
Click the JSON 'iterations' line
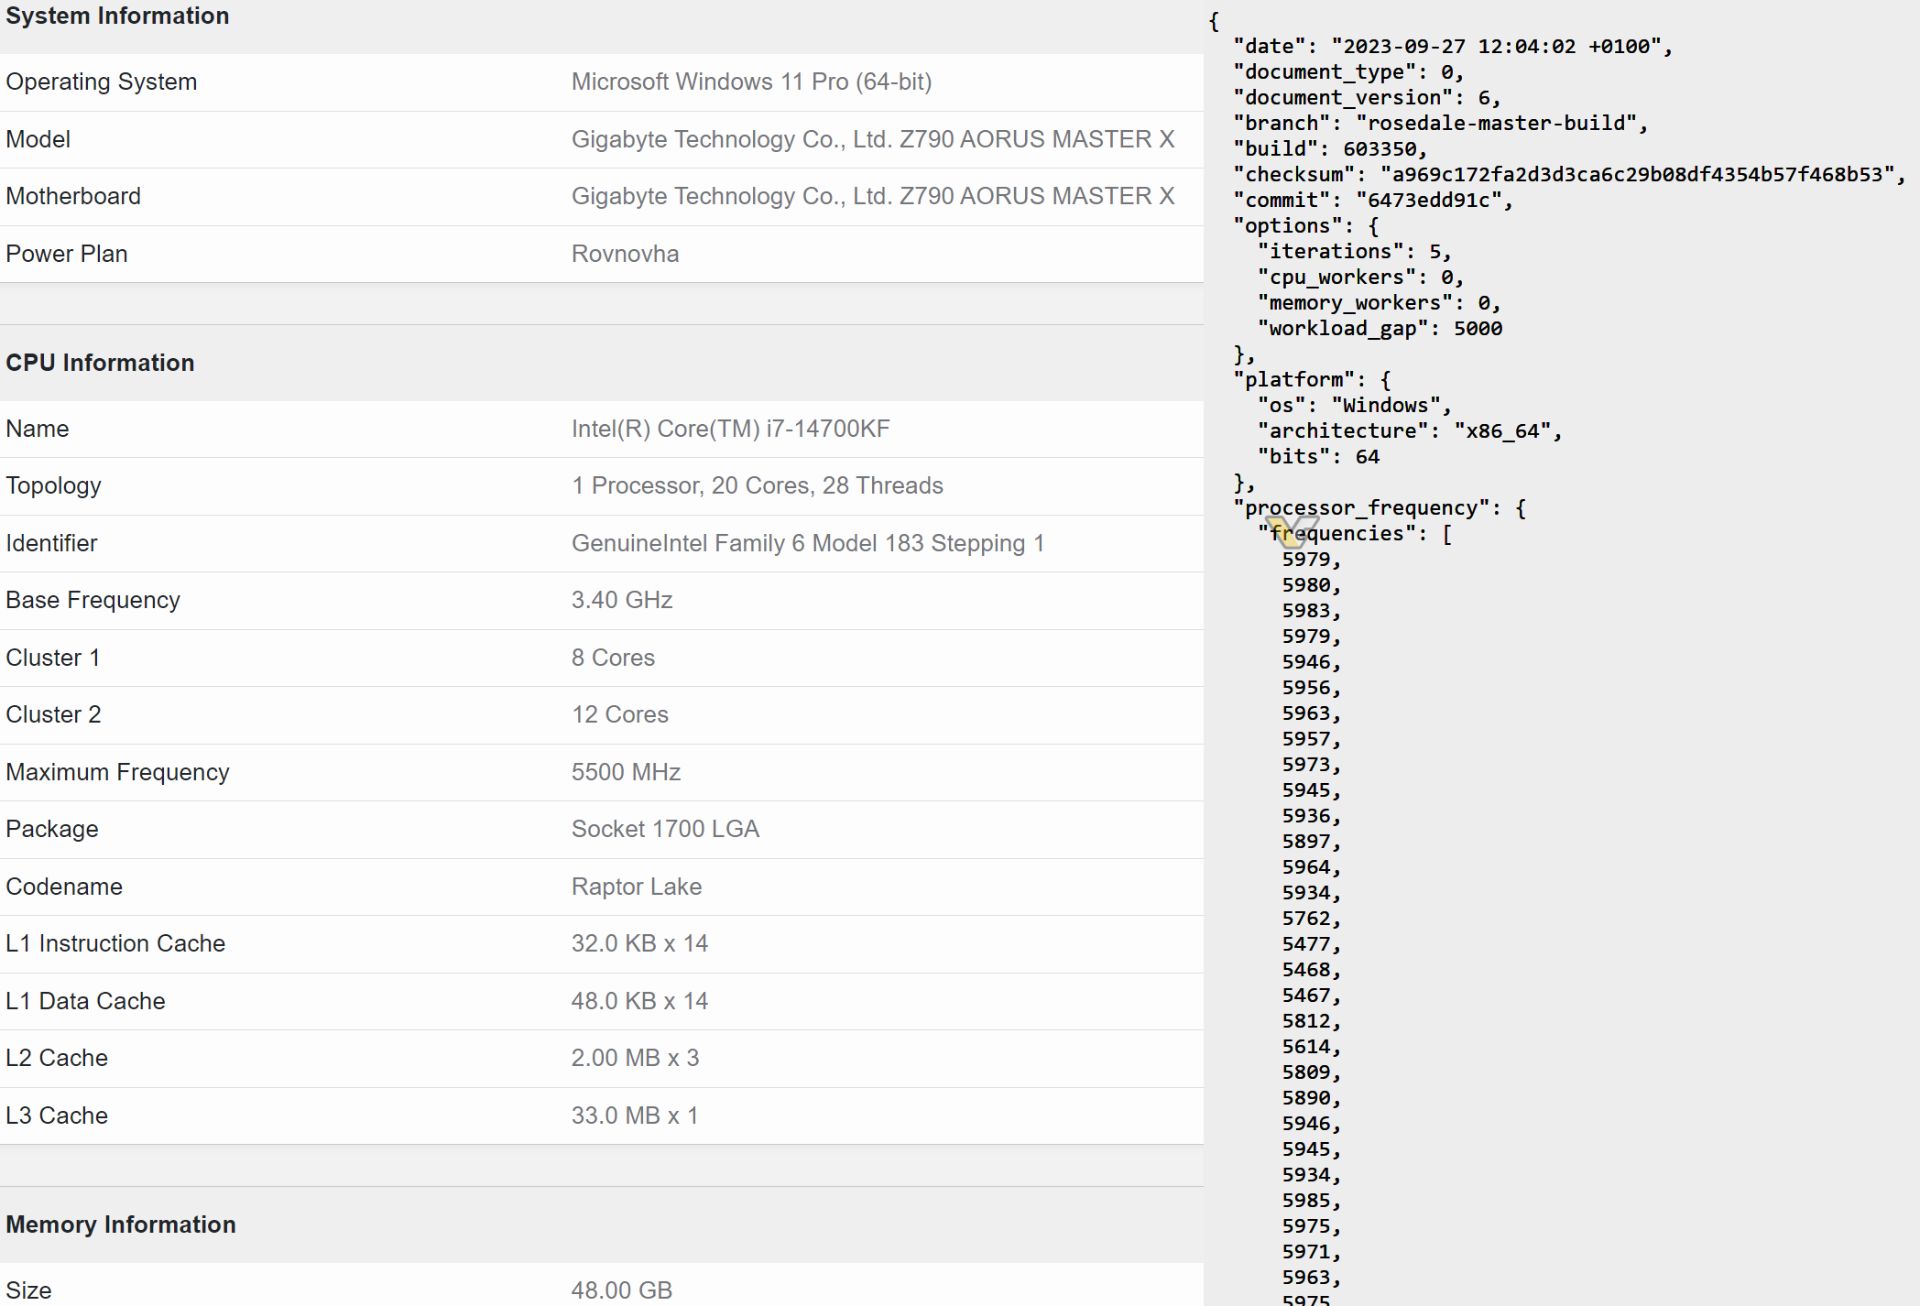click(x=1354, y=252)
